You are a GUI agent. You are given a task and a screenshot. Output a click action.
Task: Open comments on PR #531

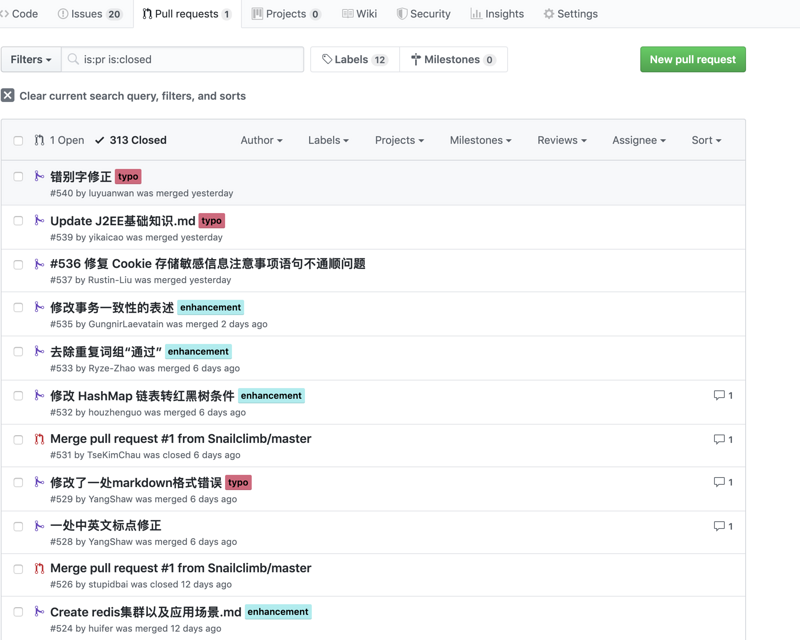click(723, 439)
